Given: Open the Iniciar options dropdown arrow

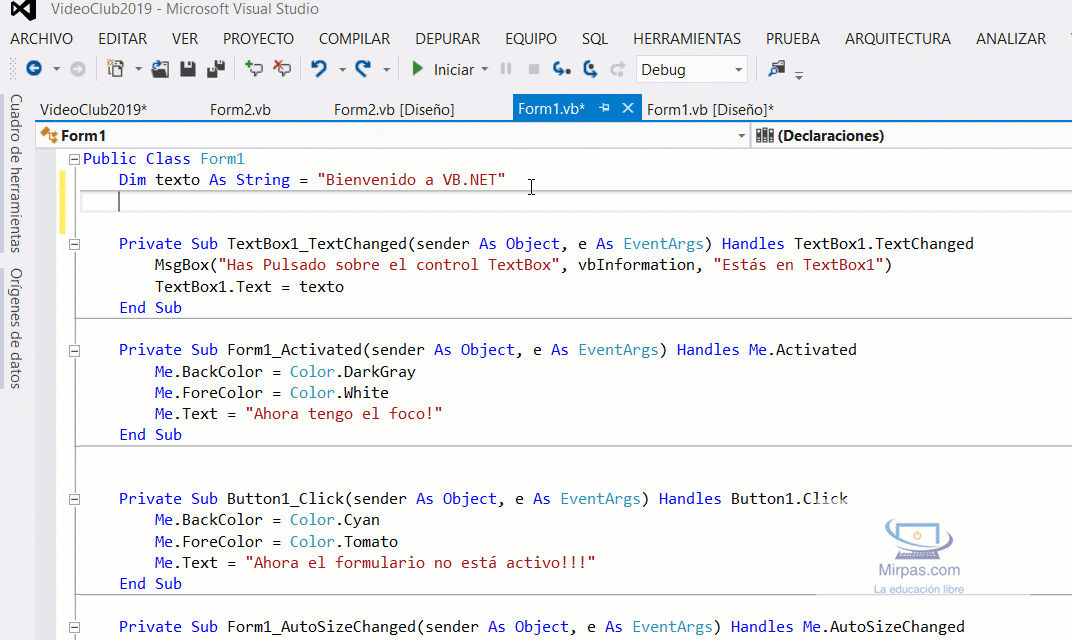Looking at the screenshot, I should pyautogui.click(x=485, y=69).
